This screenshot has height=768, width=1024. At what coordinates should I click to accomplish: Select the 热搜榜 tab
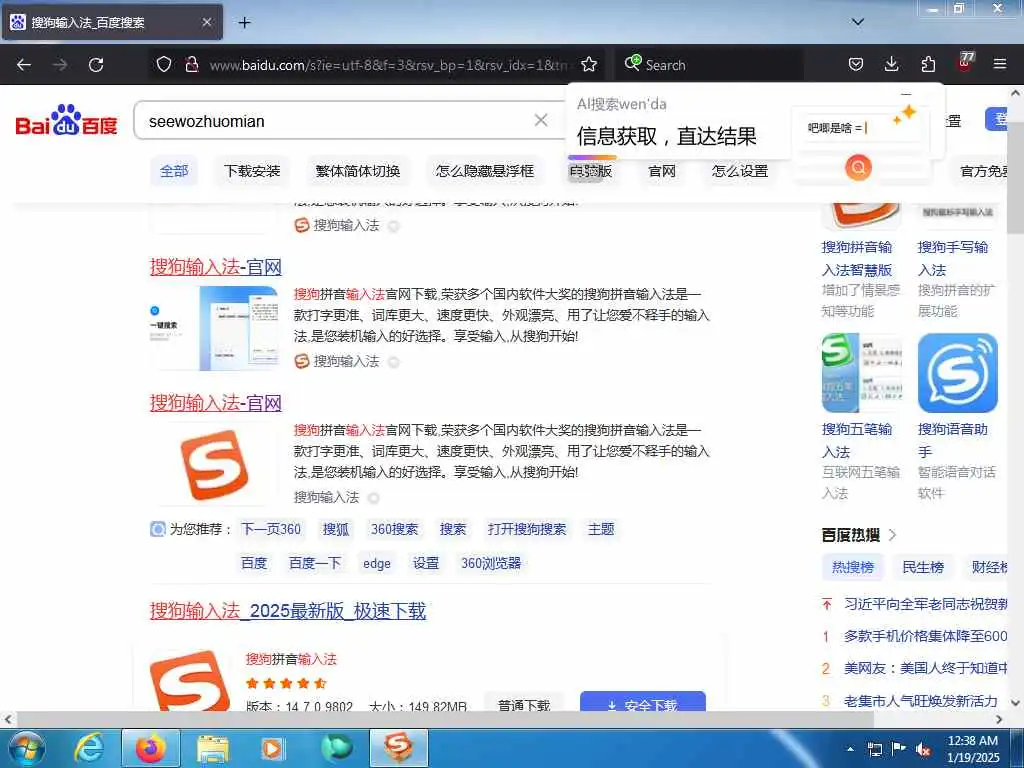[852, 567]
